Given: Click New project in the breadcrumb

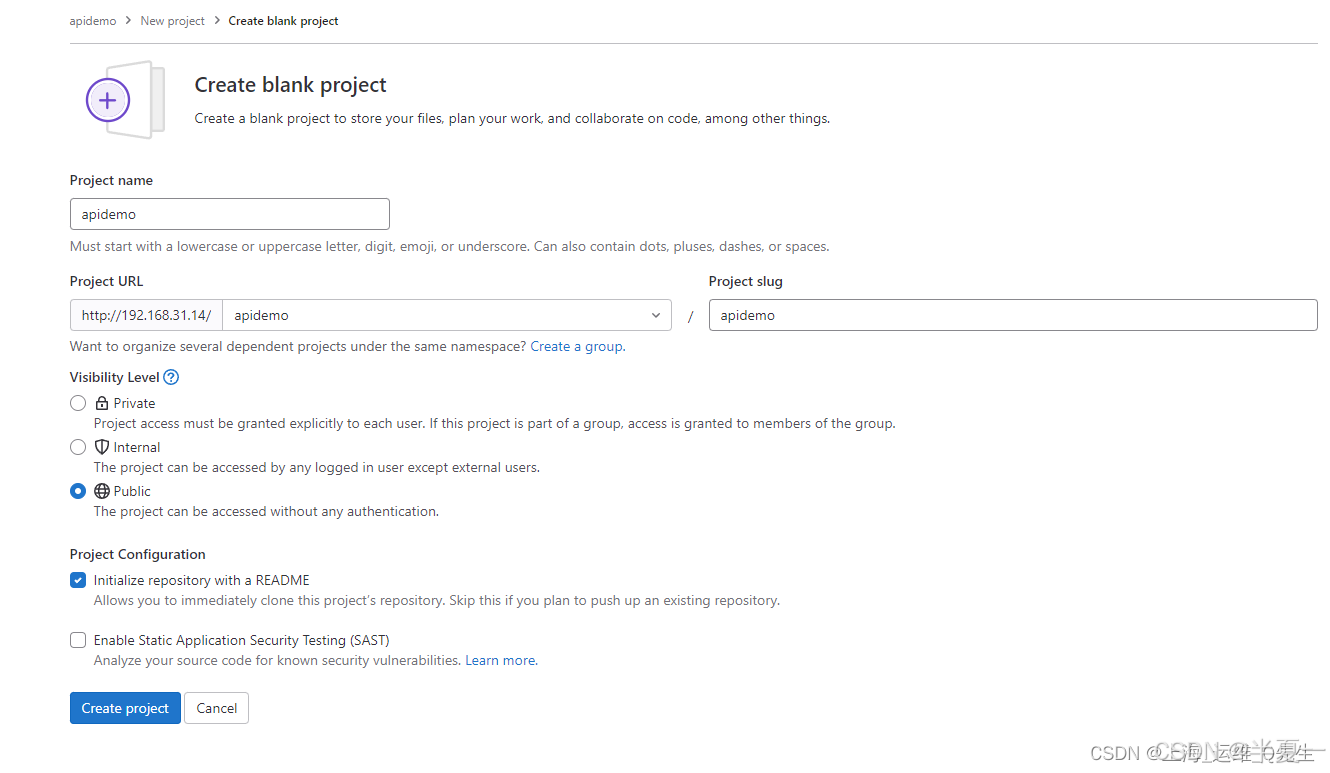Looking at the screenshot, I should tap(172, 20).
